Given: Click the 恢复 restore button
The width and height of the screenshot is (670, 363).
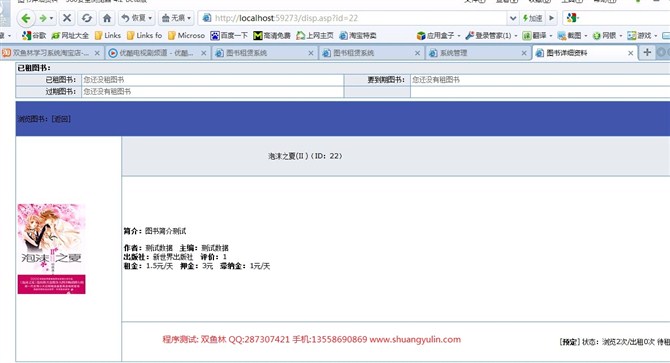Looking at the screenshot, I should (133, 18).
